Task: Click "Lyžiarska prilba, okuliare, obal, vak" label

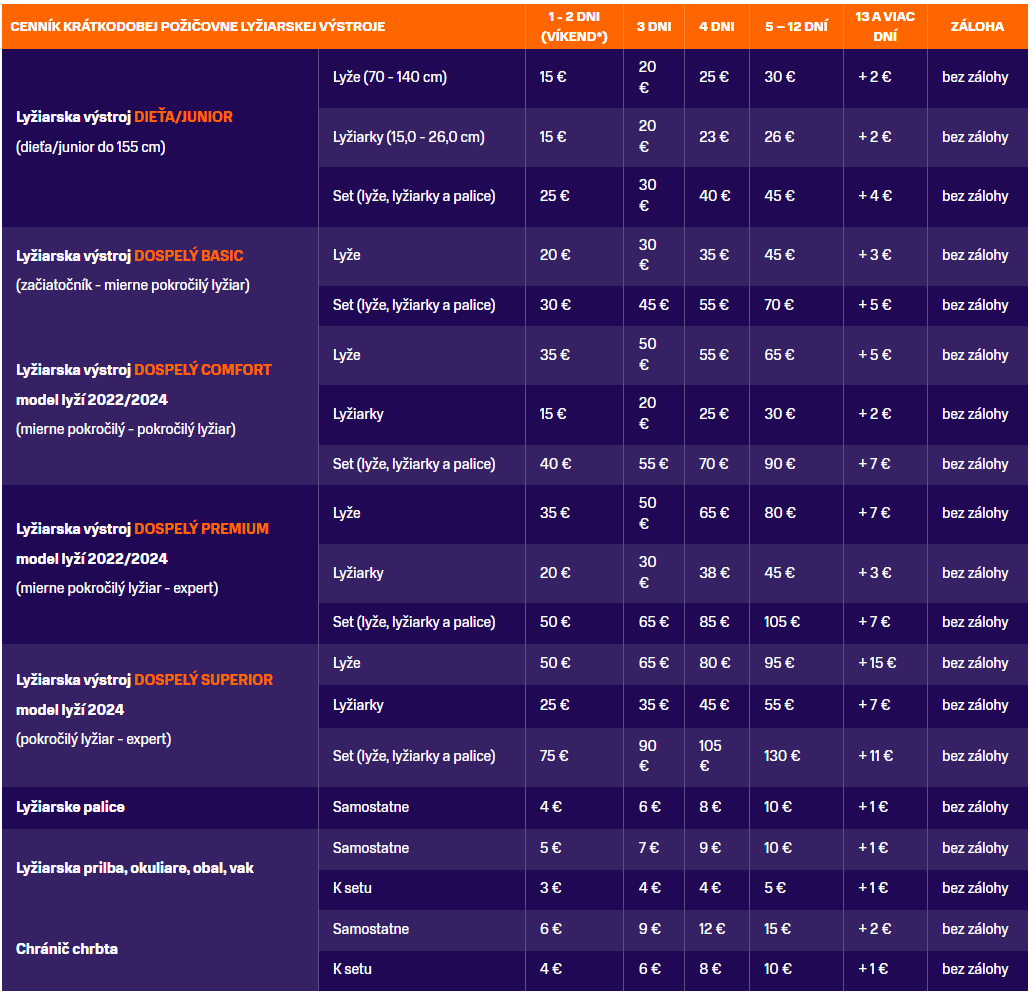Action: point(134,868)
